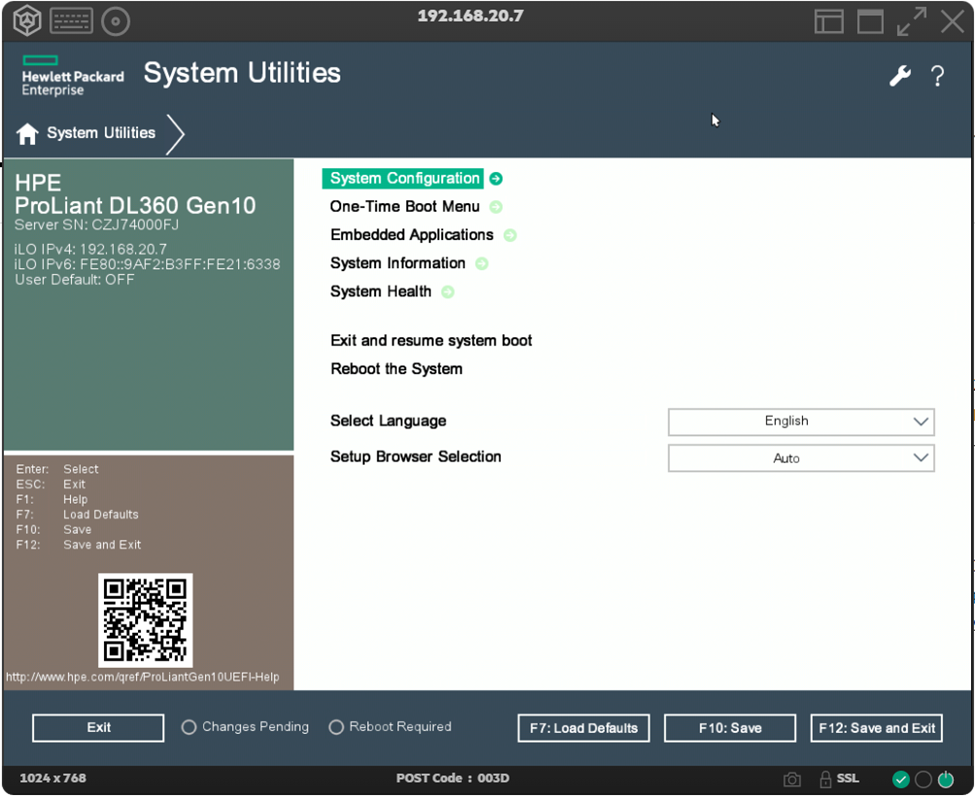Click the home icon in breadcrumb
Screen dimensions: 975x796
(x=28, y=133)
